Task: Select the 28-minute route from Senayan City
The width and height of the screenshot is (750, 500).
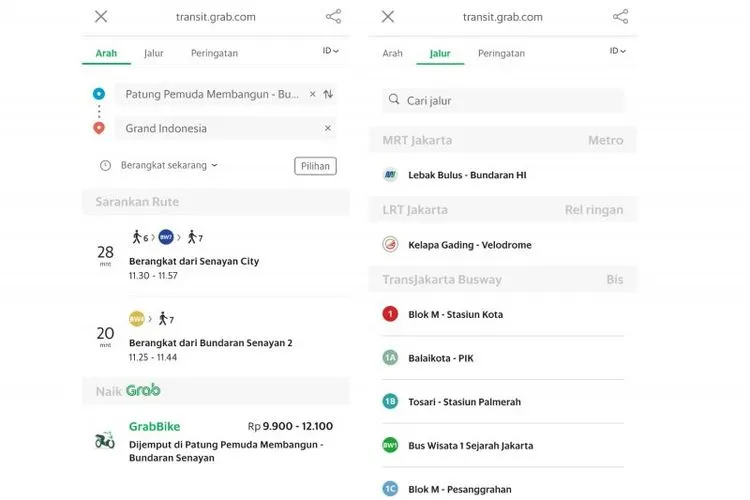Action: point(216,256)
